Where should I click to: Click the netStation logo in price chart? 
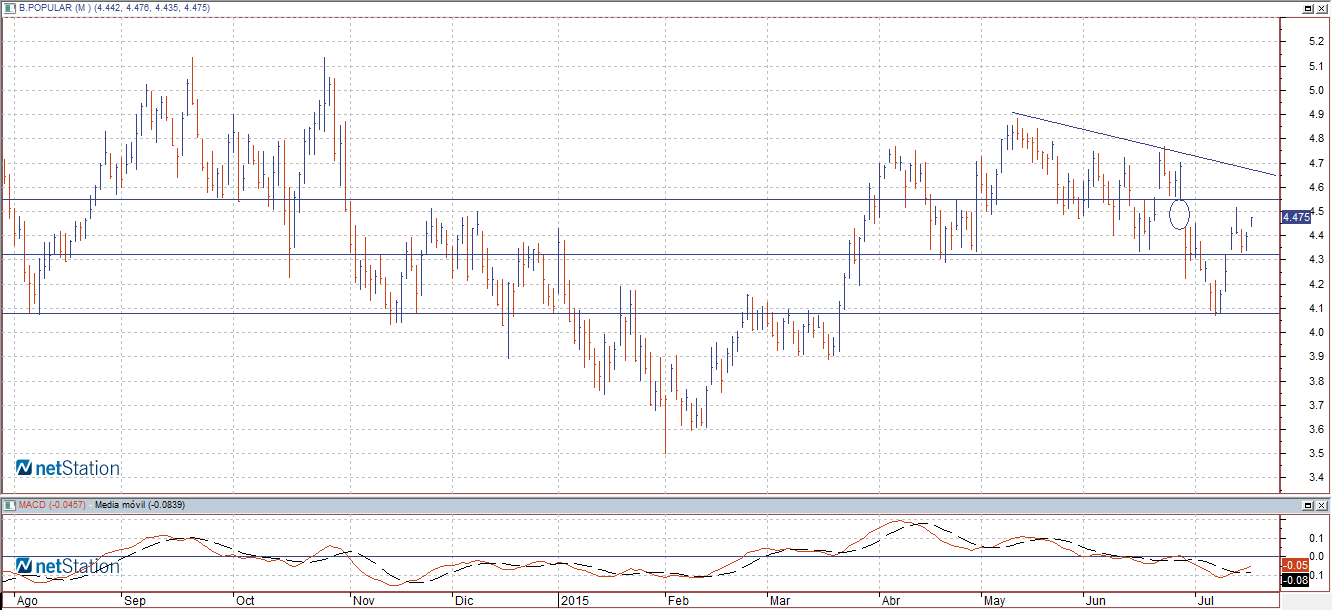68,468
